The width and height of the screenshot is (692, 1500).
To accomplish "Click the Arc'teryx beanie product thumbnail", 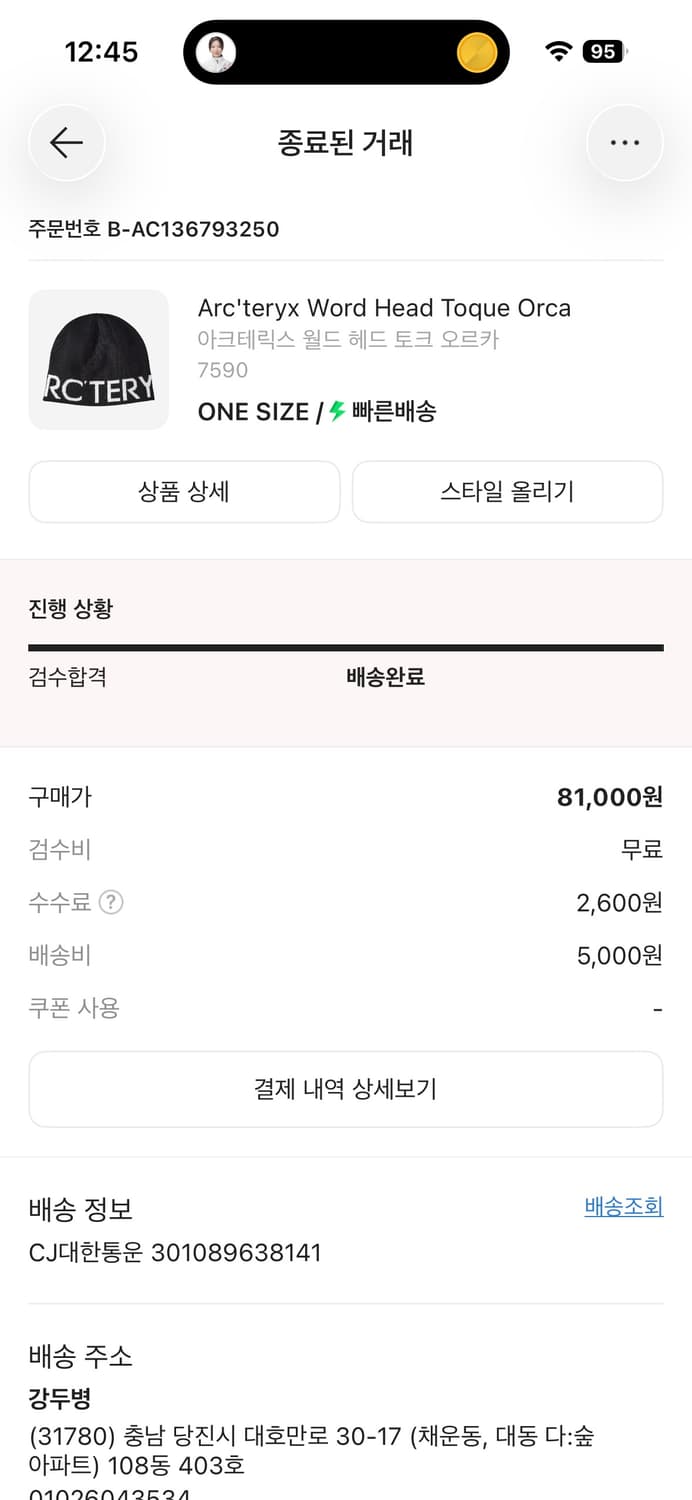I will (x=98, y=360).
